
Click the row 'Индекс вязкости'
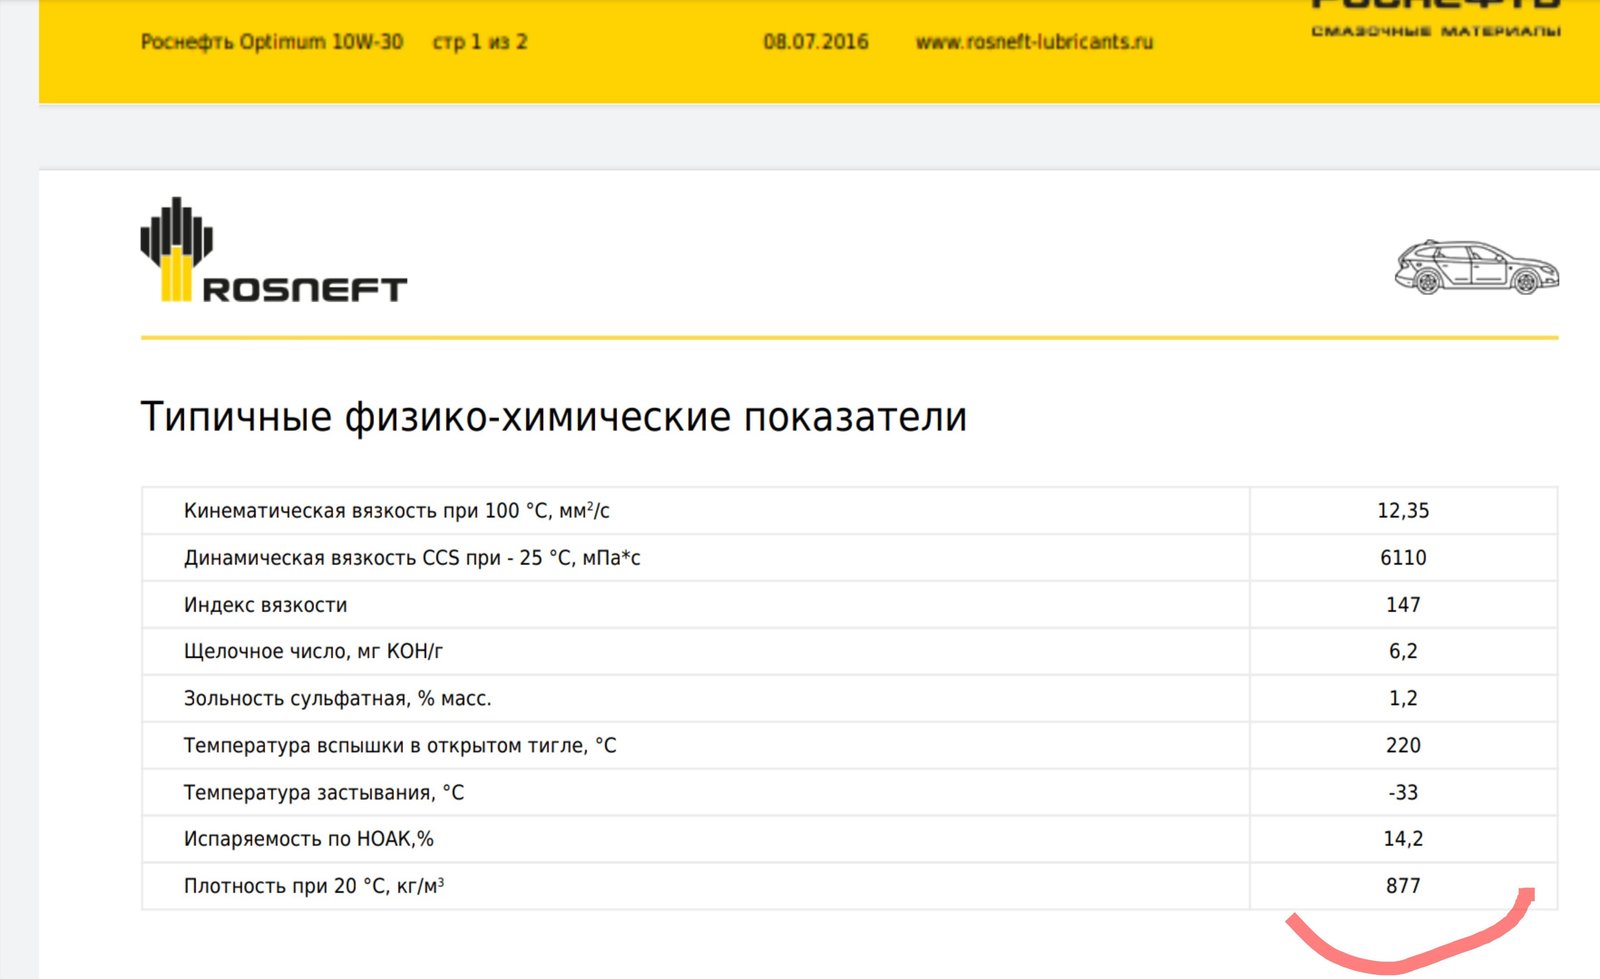point(850,605)
